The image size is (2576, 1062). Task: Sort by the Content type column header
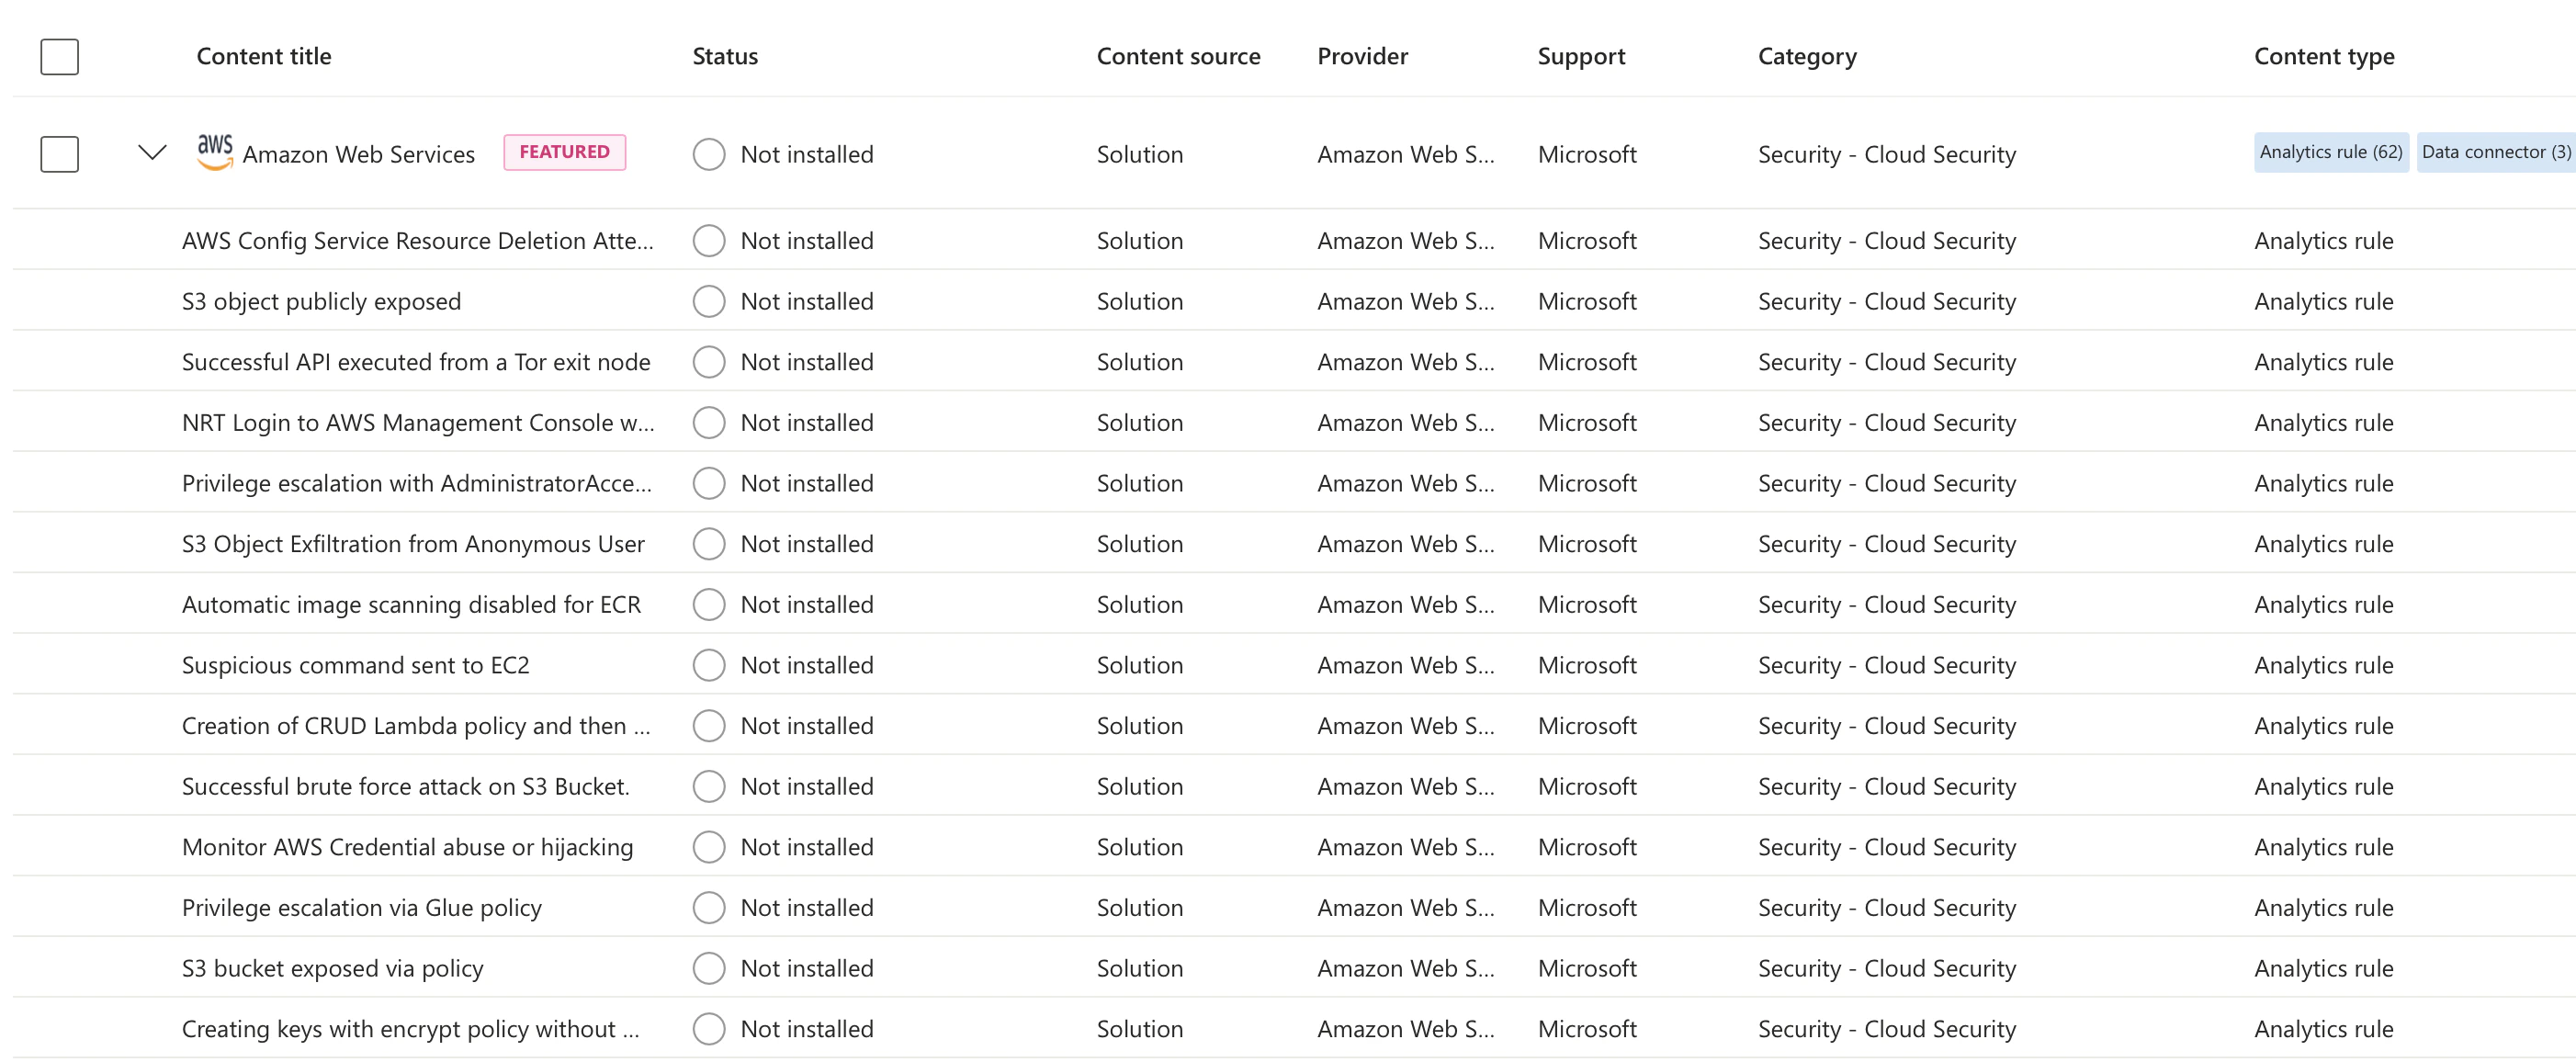point(2324,56)
